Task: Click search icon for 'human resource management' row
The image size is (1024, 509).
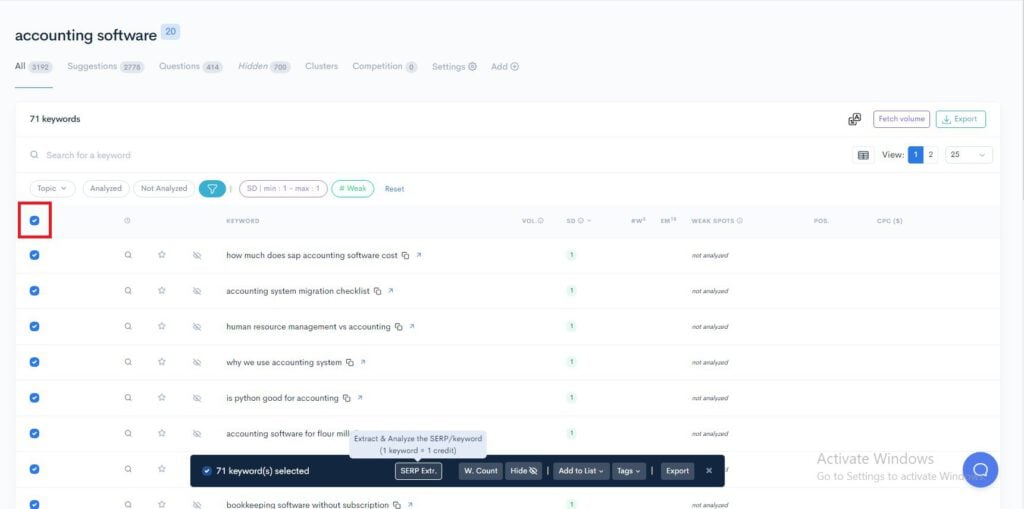Action: (128, 326)
